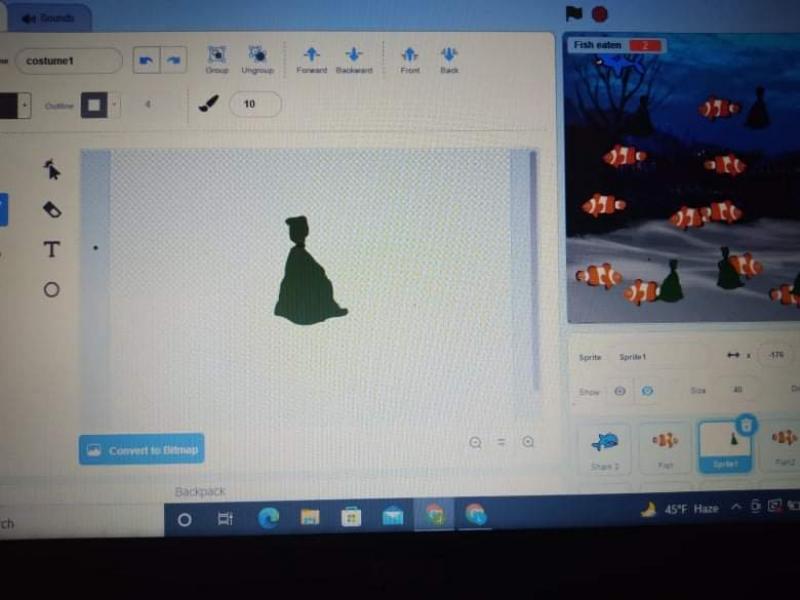Hide the sprite with the crossed-eye toggle
Screen dimensions: 800x600
(x=647, y=391)
